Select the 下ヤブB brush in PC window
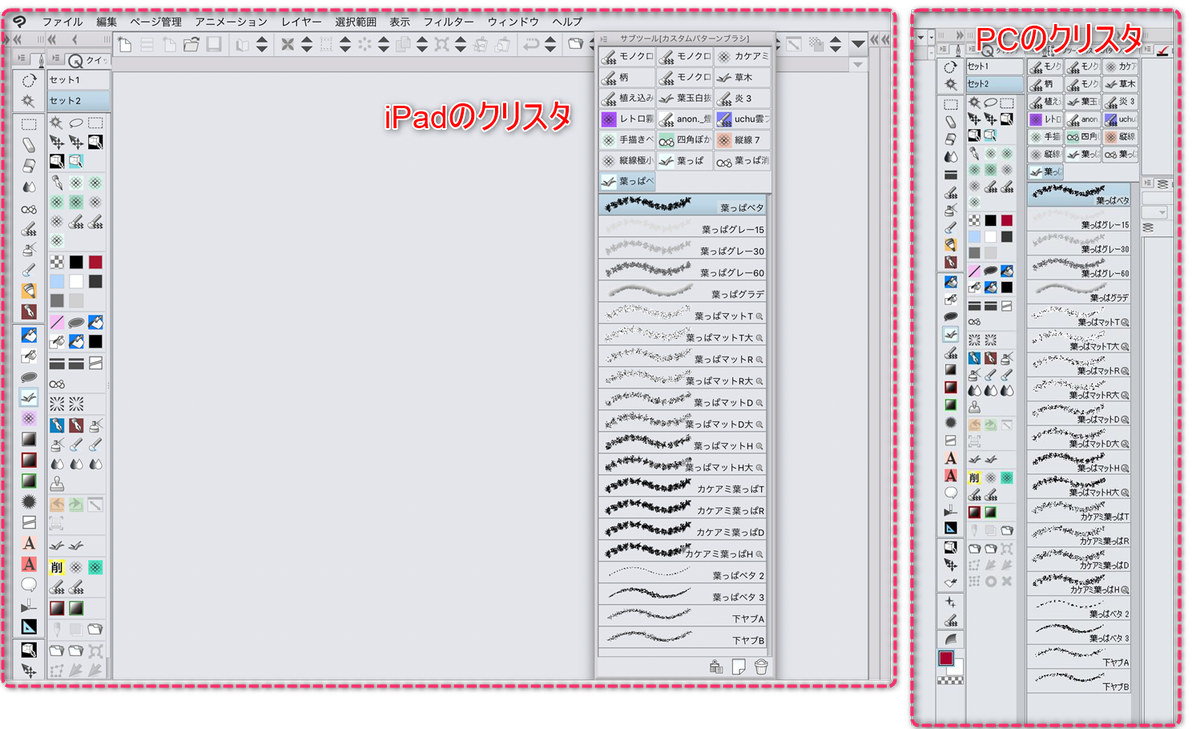The width and height of the screenshot is (1200, 729). click(x=1079, y=682)
